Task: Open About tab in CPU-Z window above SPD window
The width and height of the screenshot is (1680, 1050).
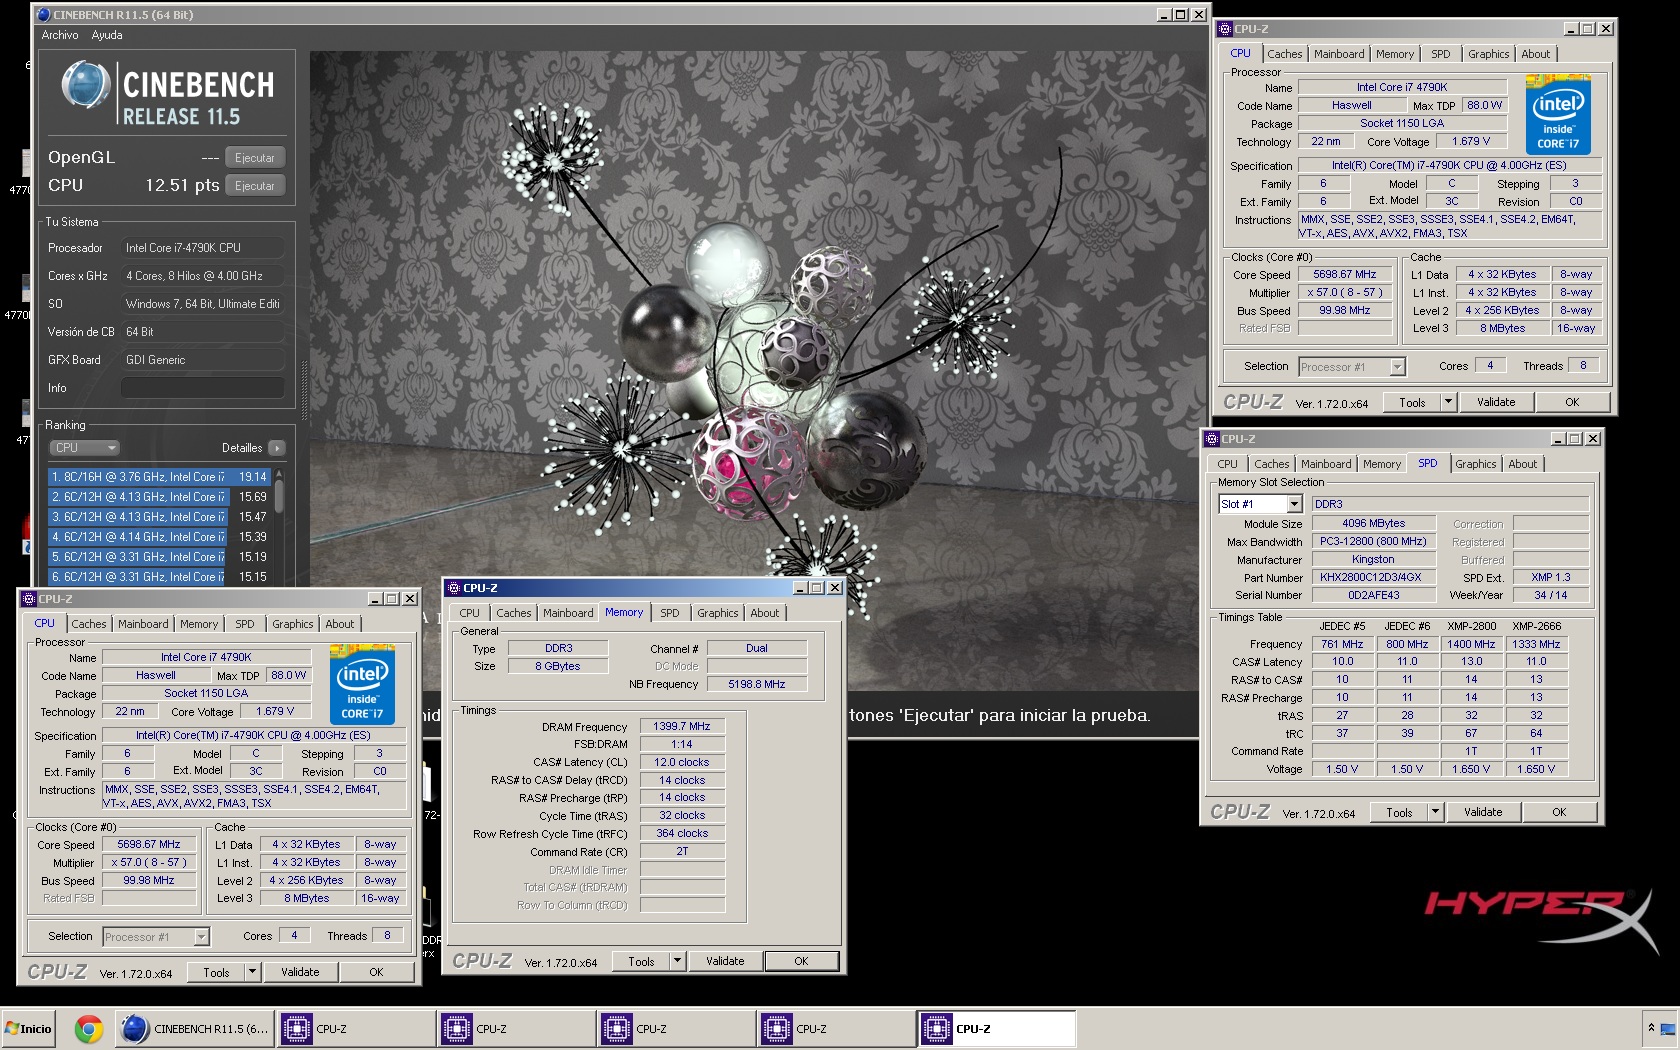Action: (1536, 54)
